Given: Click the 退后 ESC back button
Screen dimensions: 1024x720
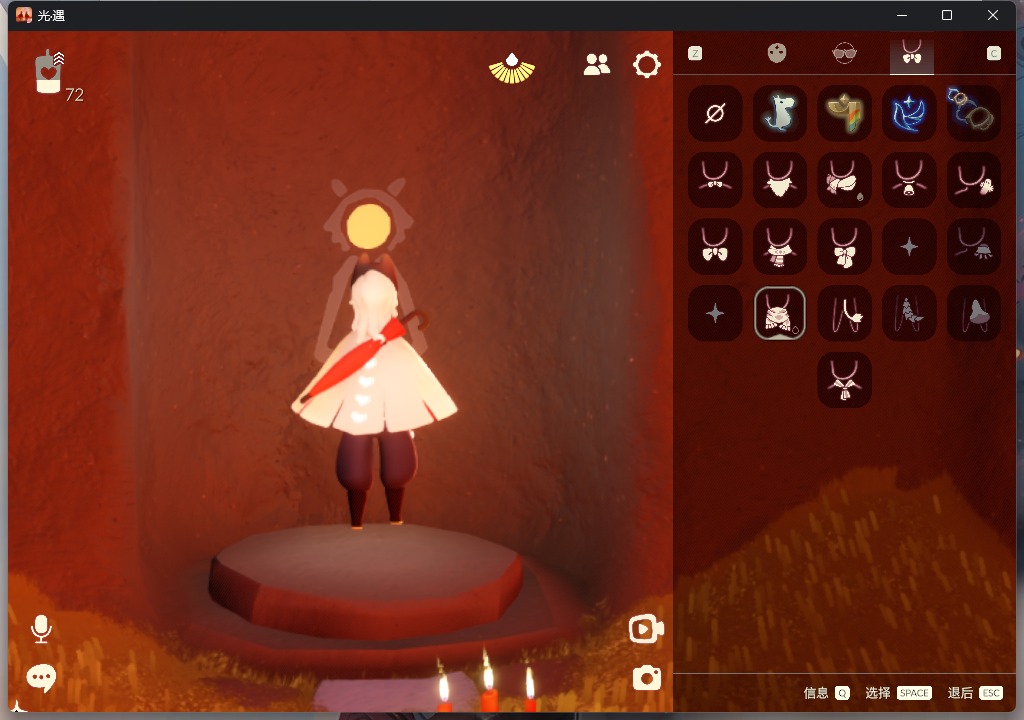Looking at the screenshot, I should (975, 693).
